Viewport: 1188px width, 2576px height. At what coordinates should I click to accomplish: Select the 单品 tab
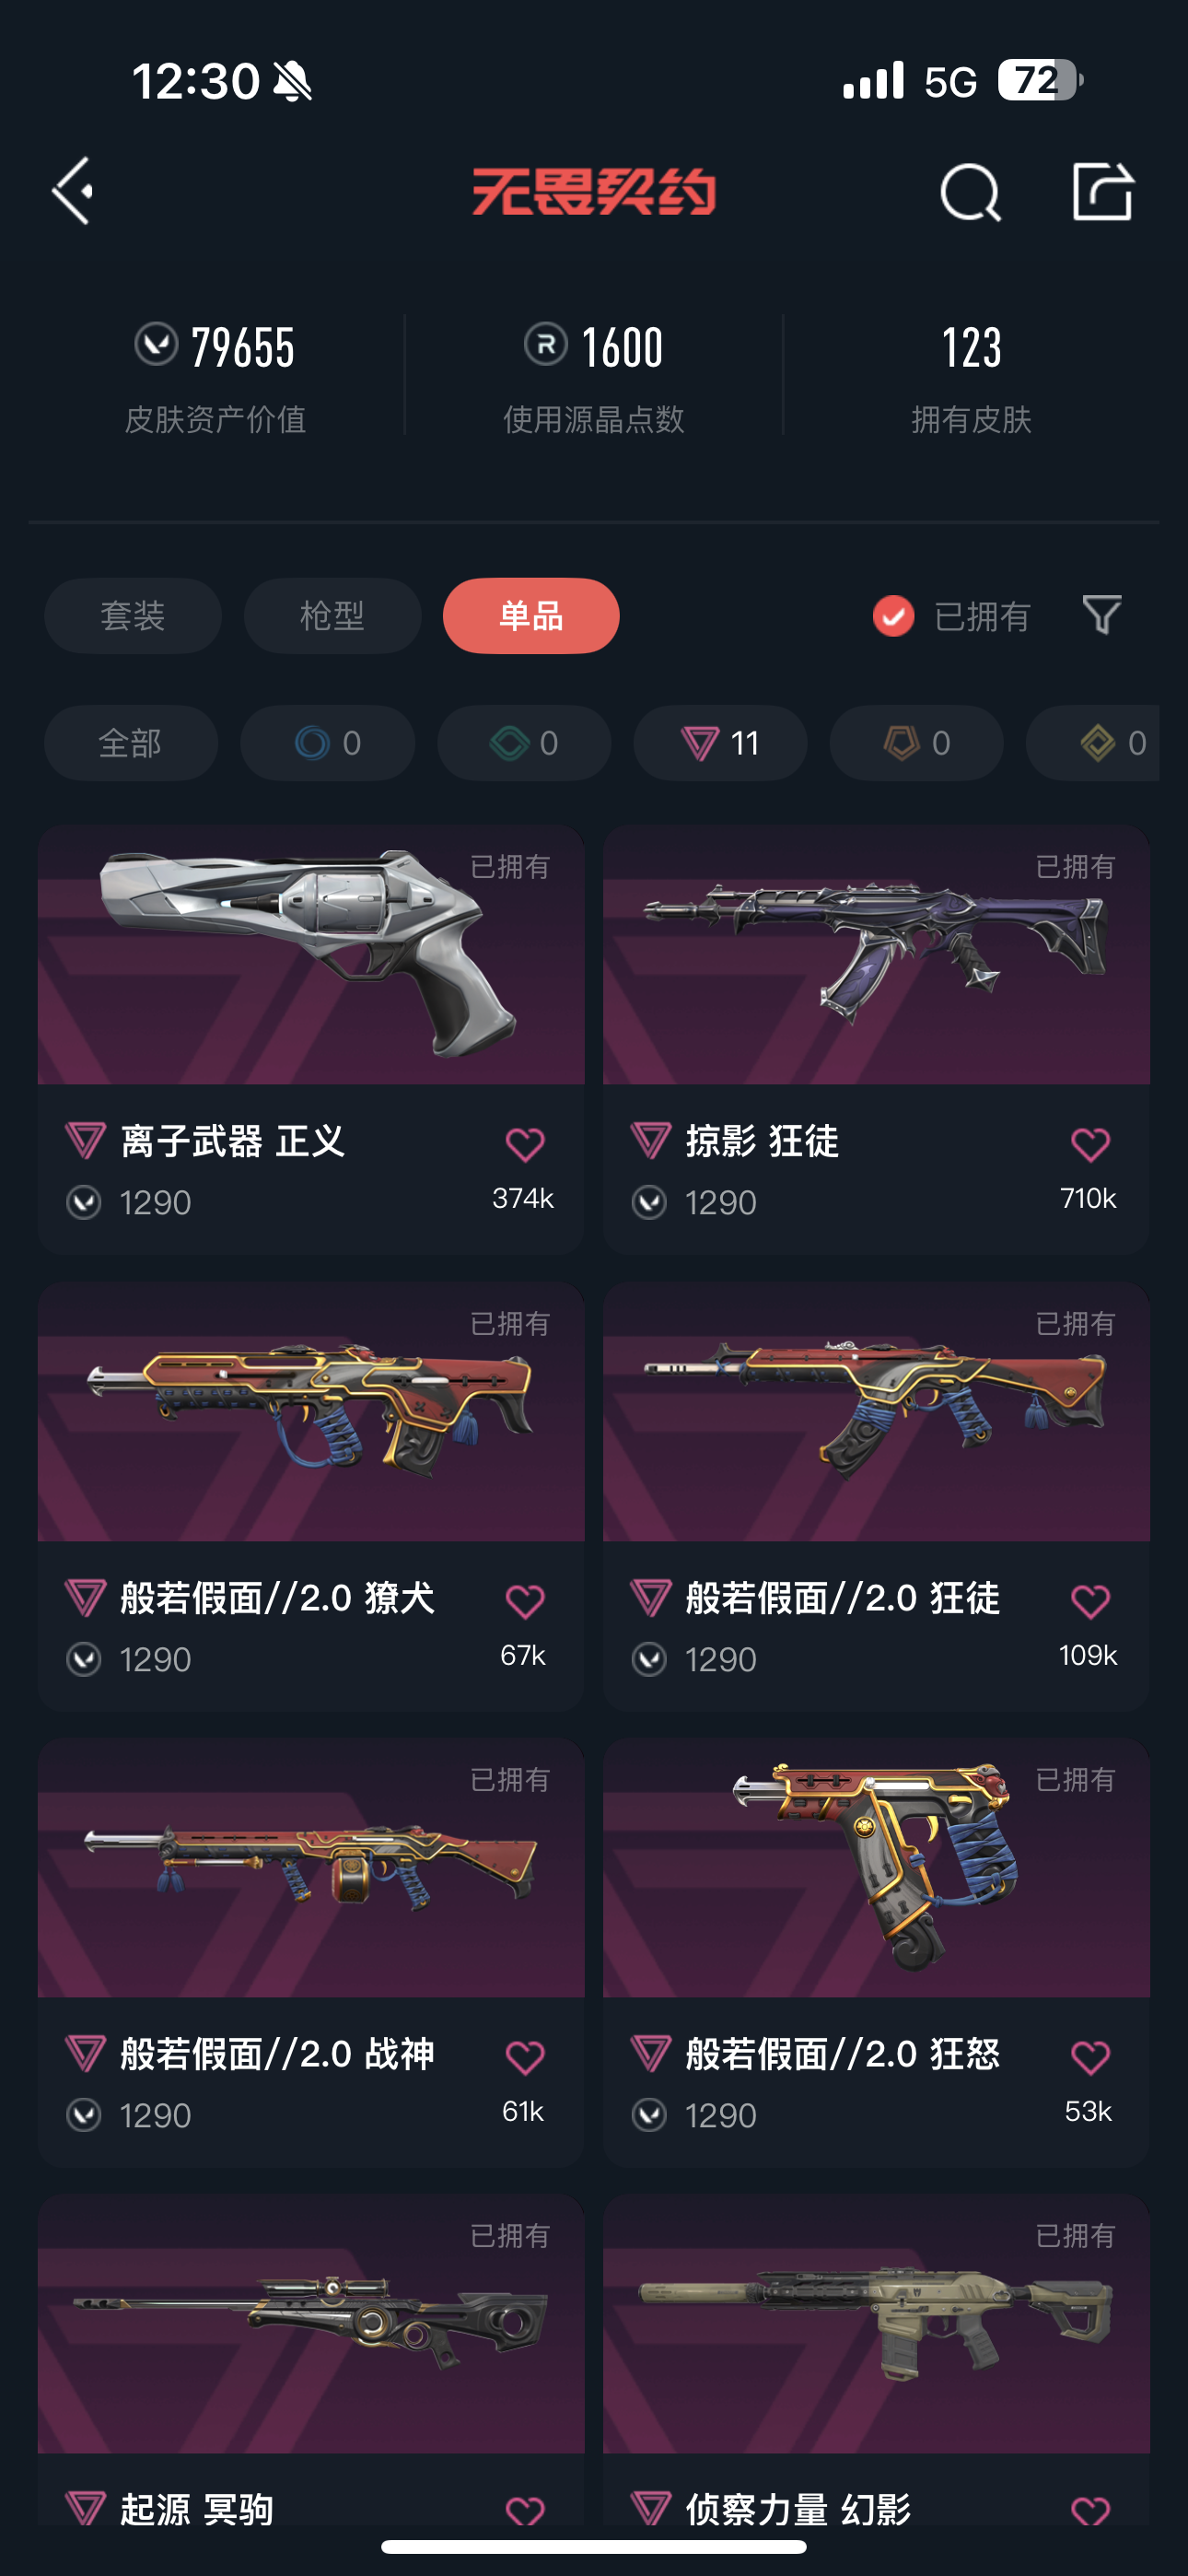531,616
